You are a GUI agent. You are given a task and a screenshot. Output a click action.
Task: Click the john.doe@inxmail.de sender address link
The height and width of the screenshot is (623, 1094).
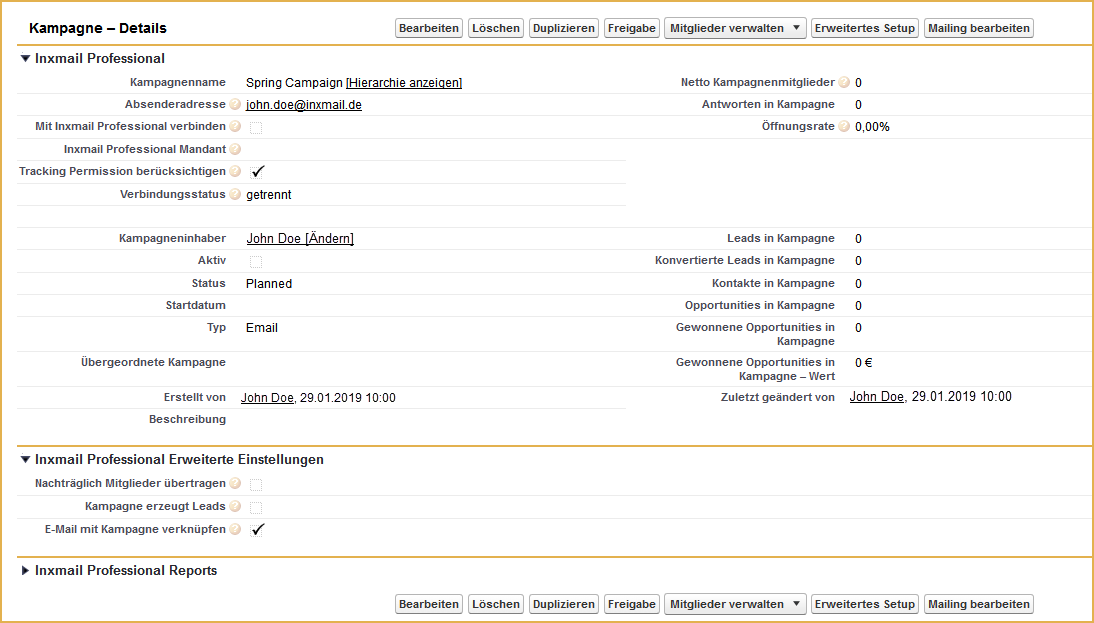pos(304,105)
